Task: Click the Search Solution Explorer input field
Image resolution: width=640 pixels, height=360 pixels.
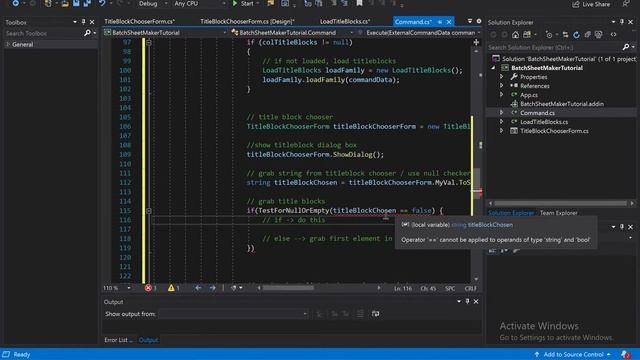Action: tap(554, 47)
